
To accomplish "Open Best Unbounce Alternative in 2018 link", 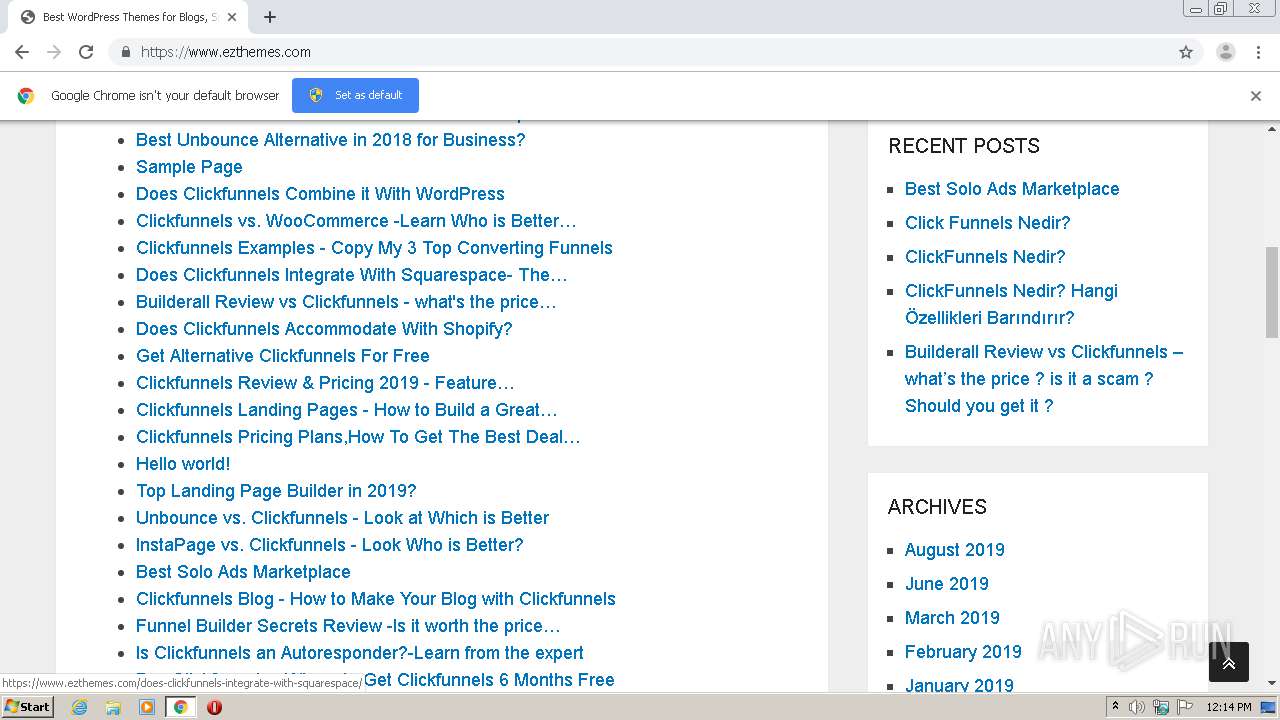I will pos(330,140).
